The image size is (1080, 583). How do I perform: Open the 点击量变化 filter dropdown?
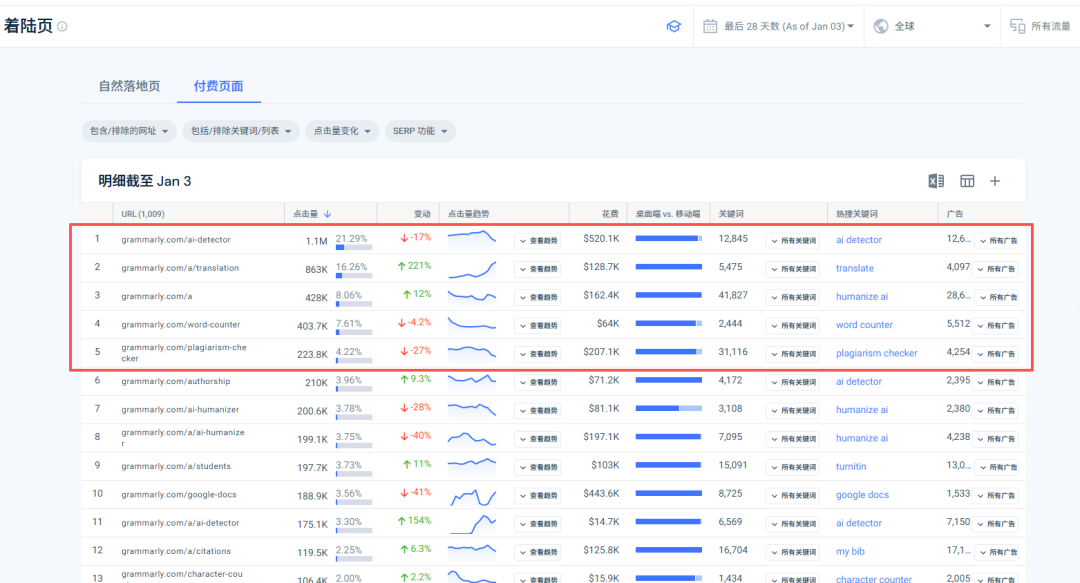tap(342, 131)
